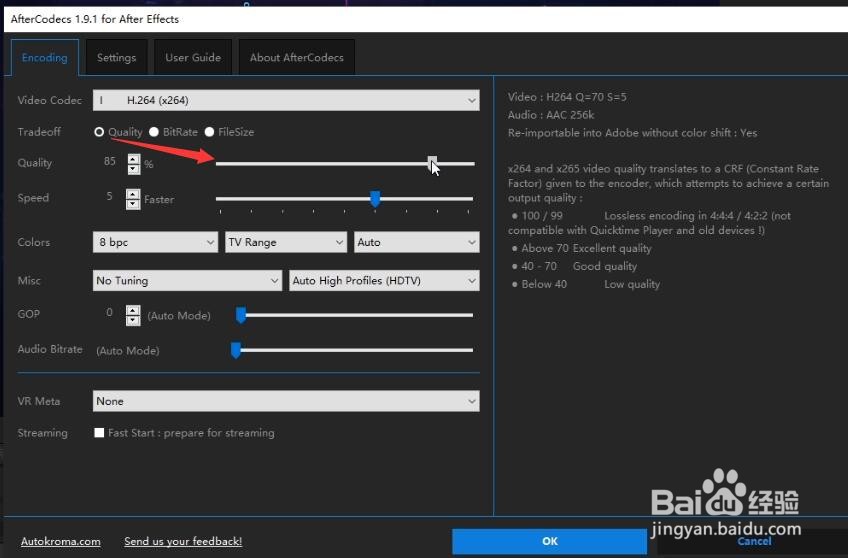The width and height of the screenshot is (848, 558).
Task: Open the Autokroma.com link
Action: [x=61, y=541]
